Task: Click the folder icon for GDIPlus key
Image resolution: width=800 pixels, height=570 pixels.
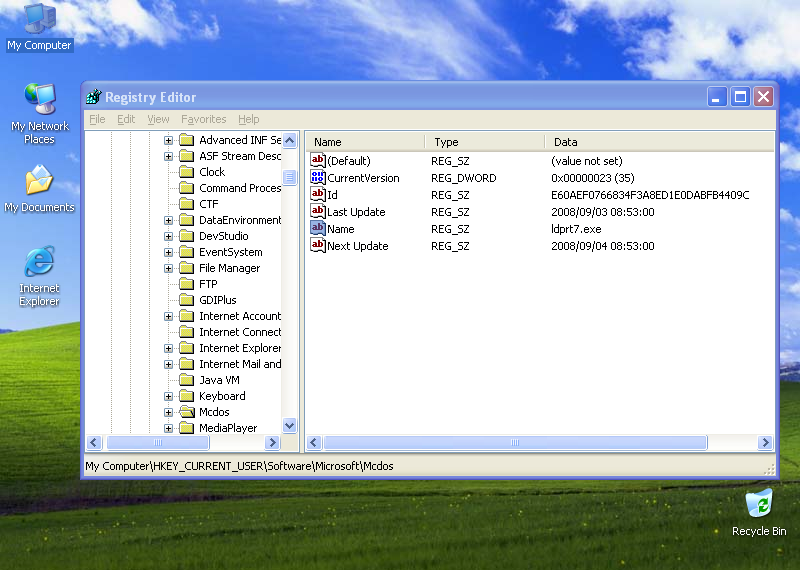Action: [x=187, y=300]
